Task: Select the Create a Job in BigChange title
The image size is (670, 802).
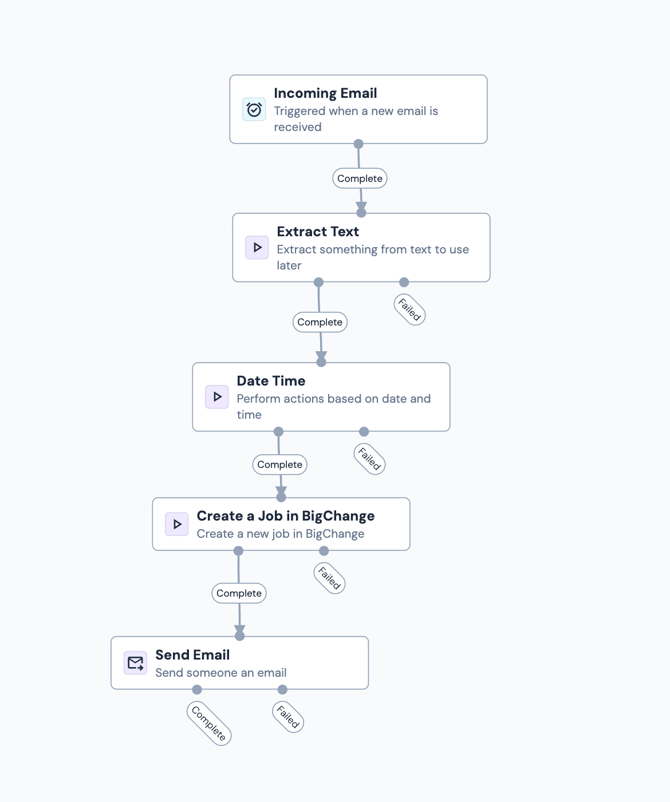Action: click(x=285, y=516)
